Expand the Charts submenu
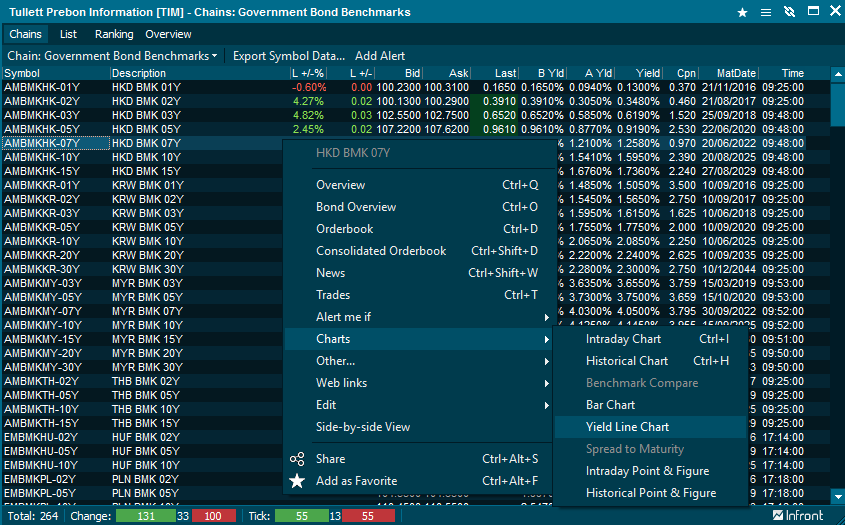845x525 pixels. pyautogui.click(x=419, y=339)
